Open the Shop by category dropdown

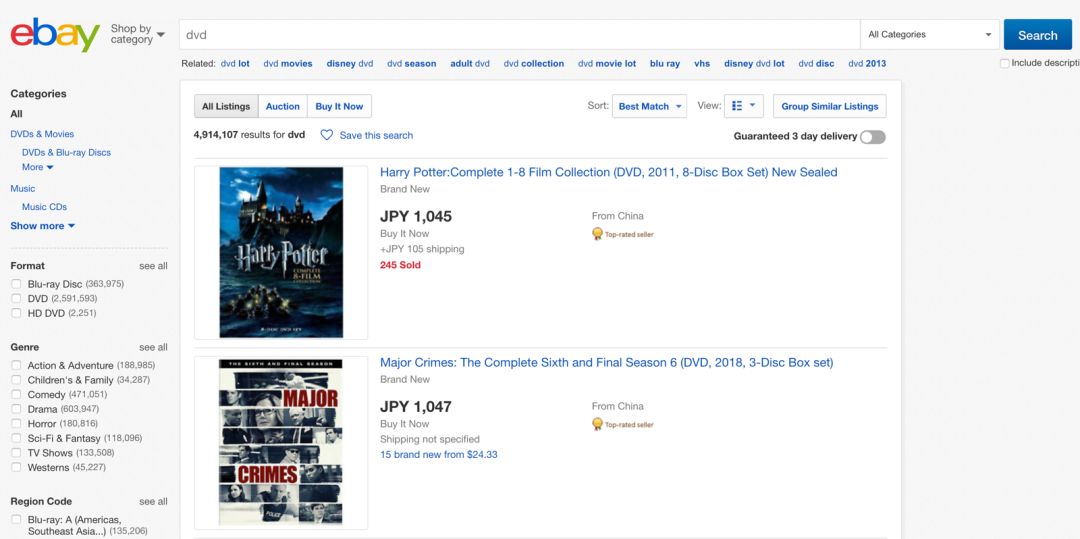click(x=138, y=34)
